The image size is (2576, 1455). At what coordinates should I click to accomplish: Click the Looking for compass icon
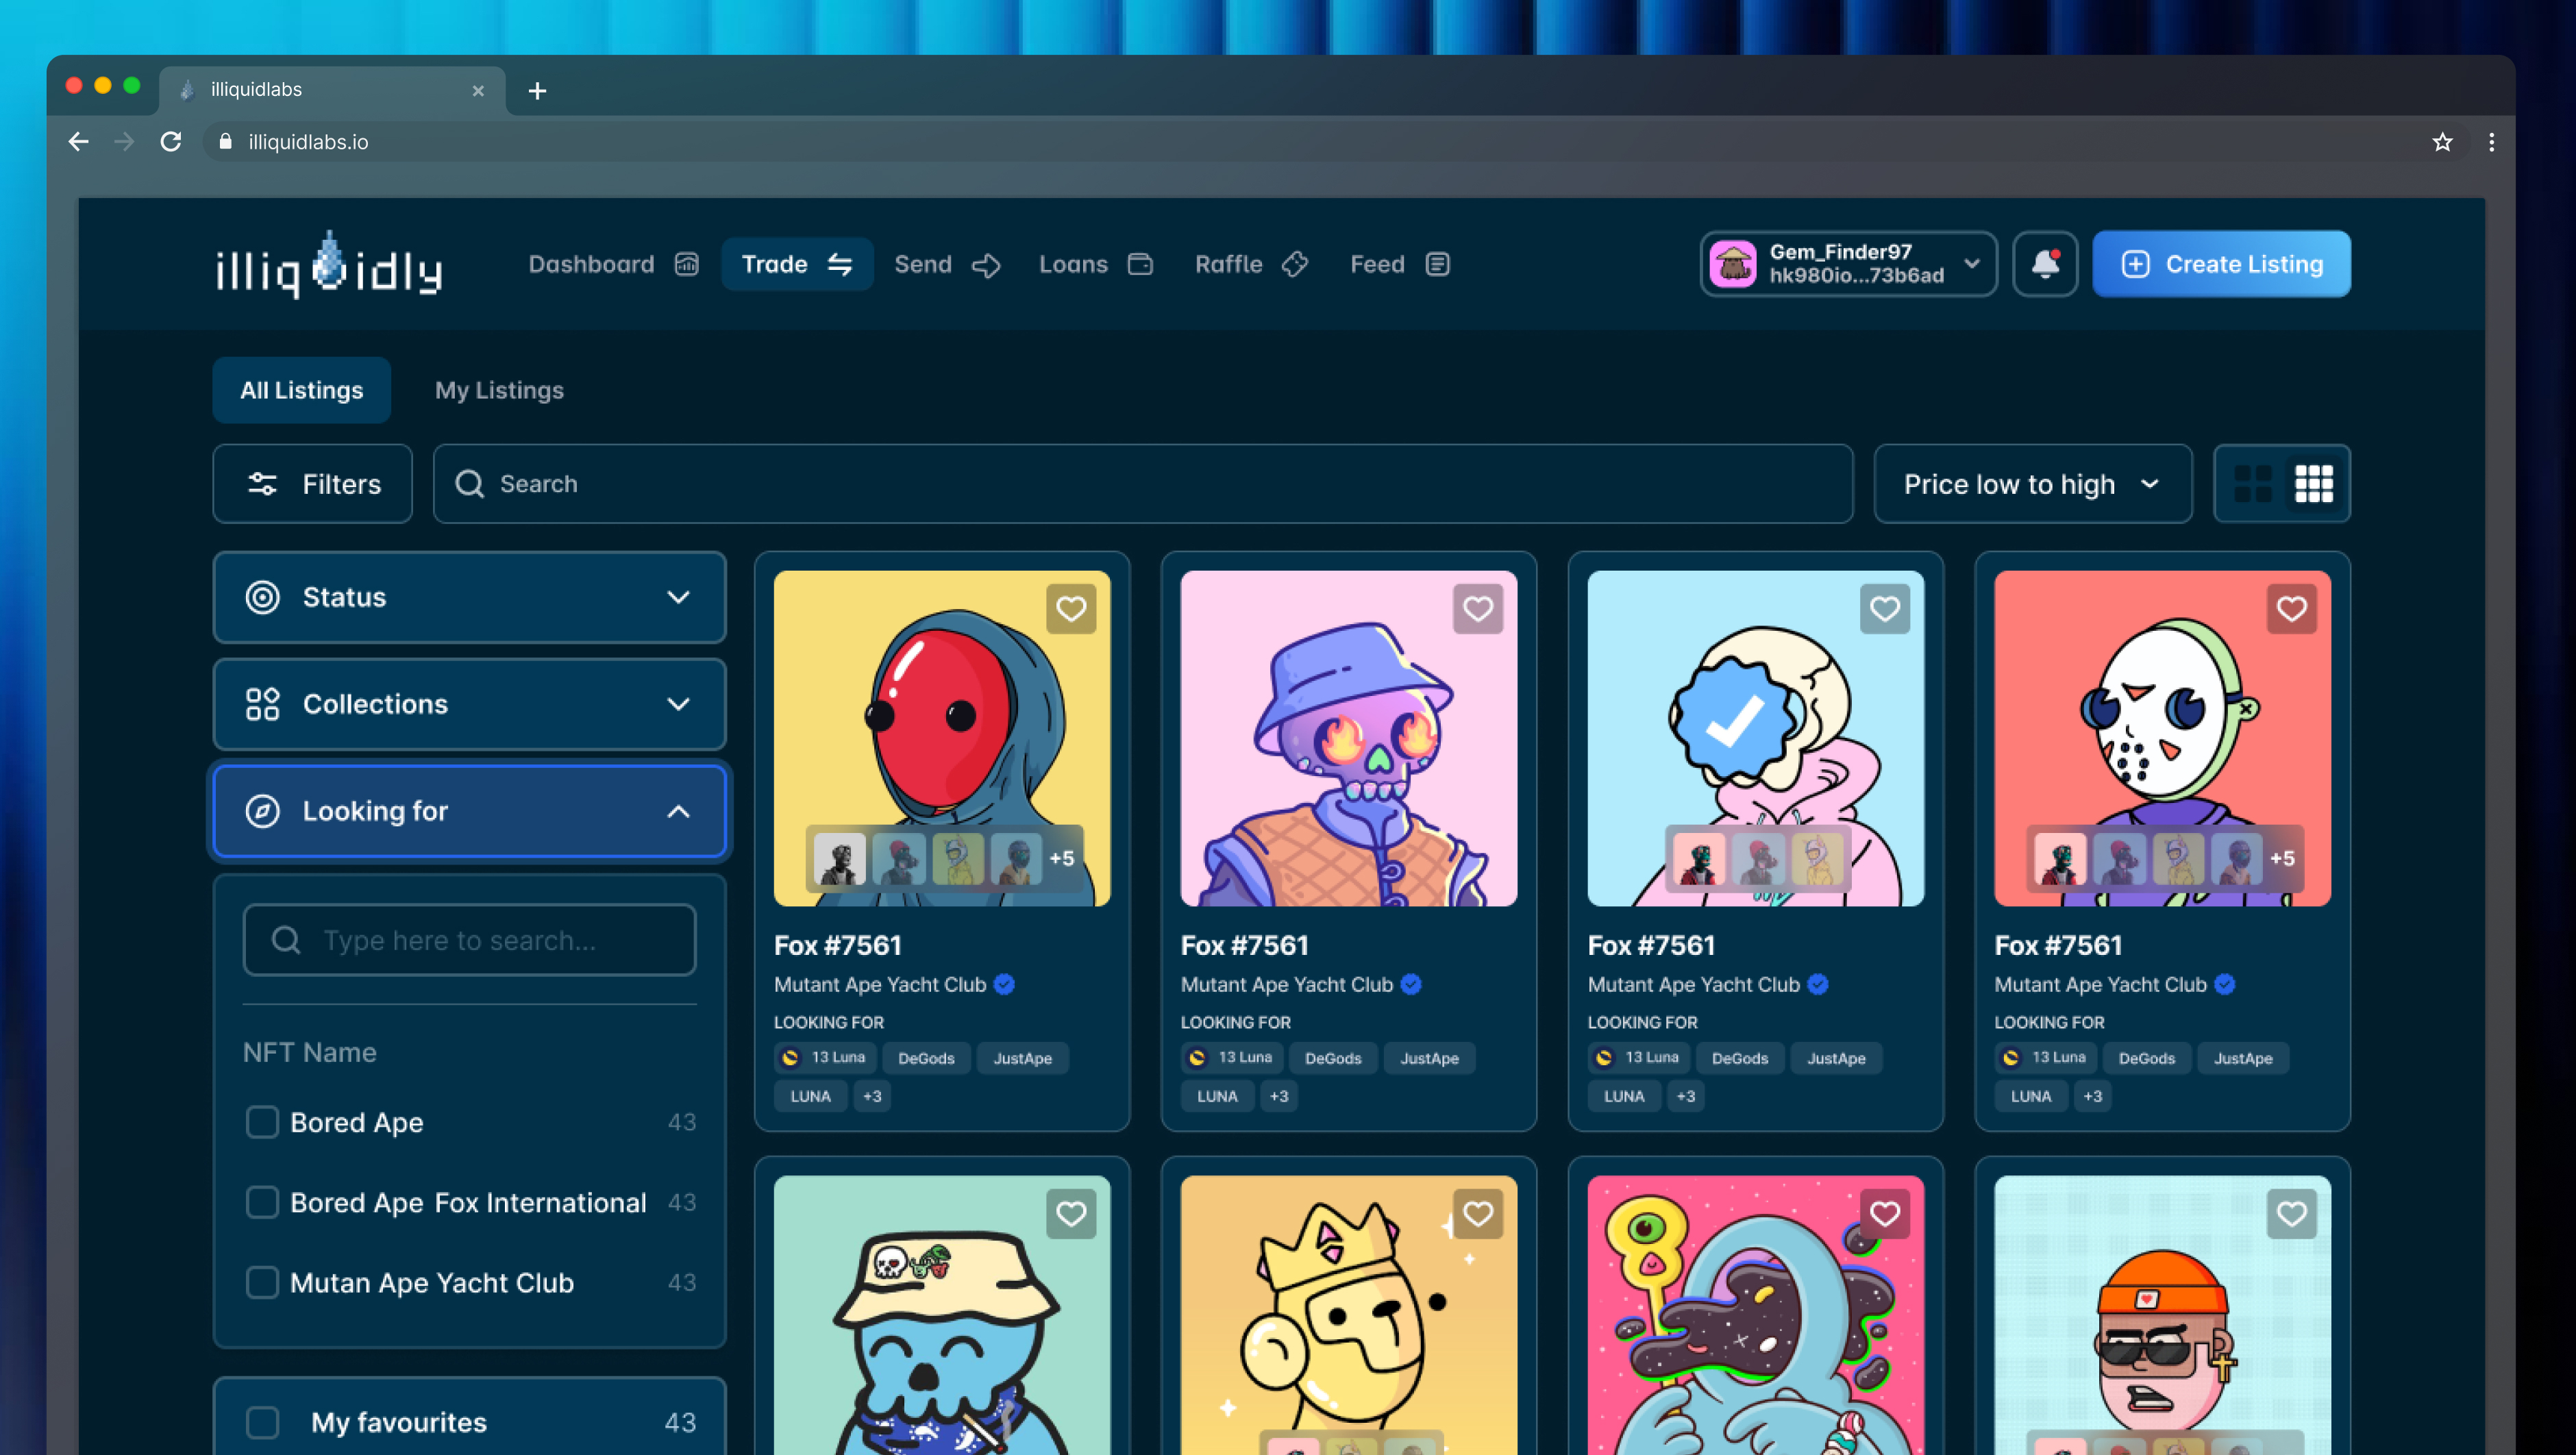point(262,811)
